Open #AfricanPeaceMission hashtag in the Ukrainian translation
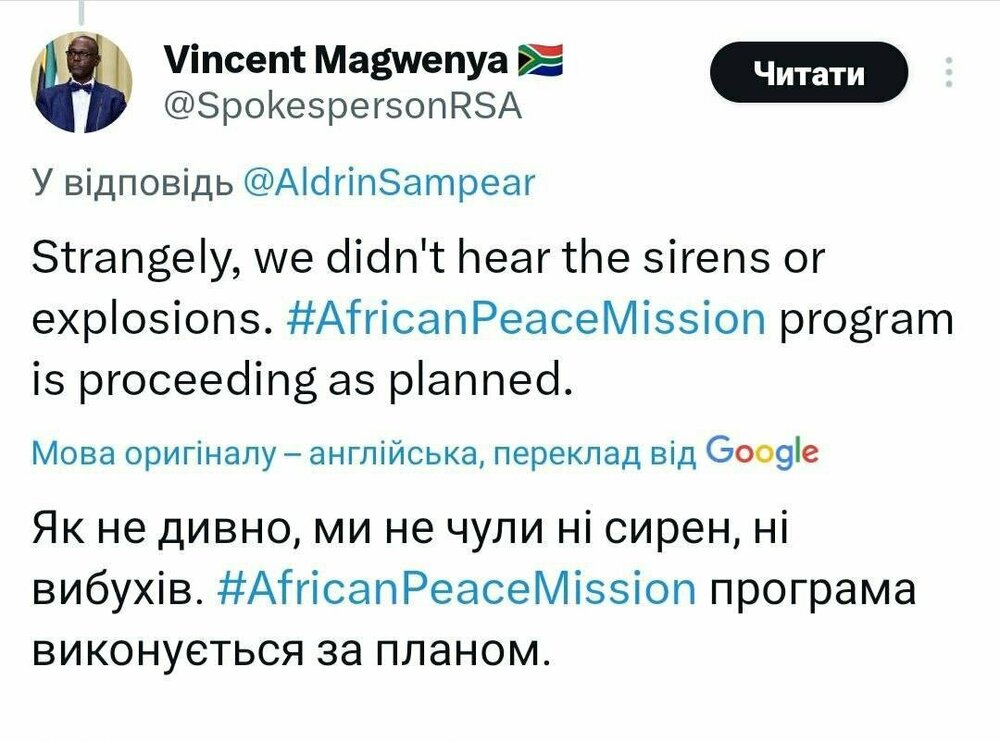 (455, 589)
